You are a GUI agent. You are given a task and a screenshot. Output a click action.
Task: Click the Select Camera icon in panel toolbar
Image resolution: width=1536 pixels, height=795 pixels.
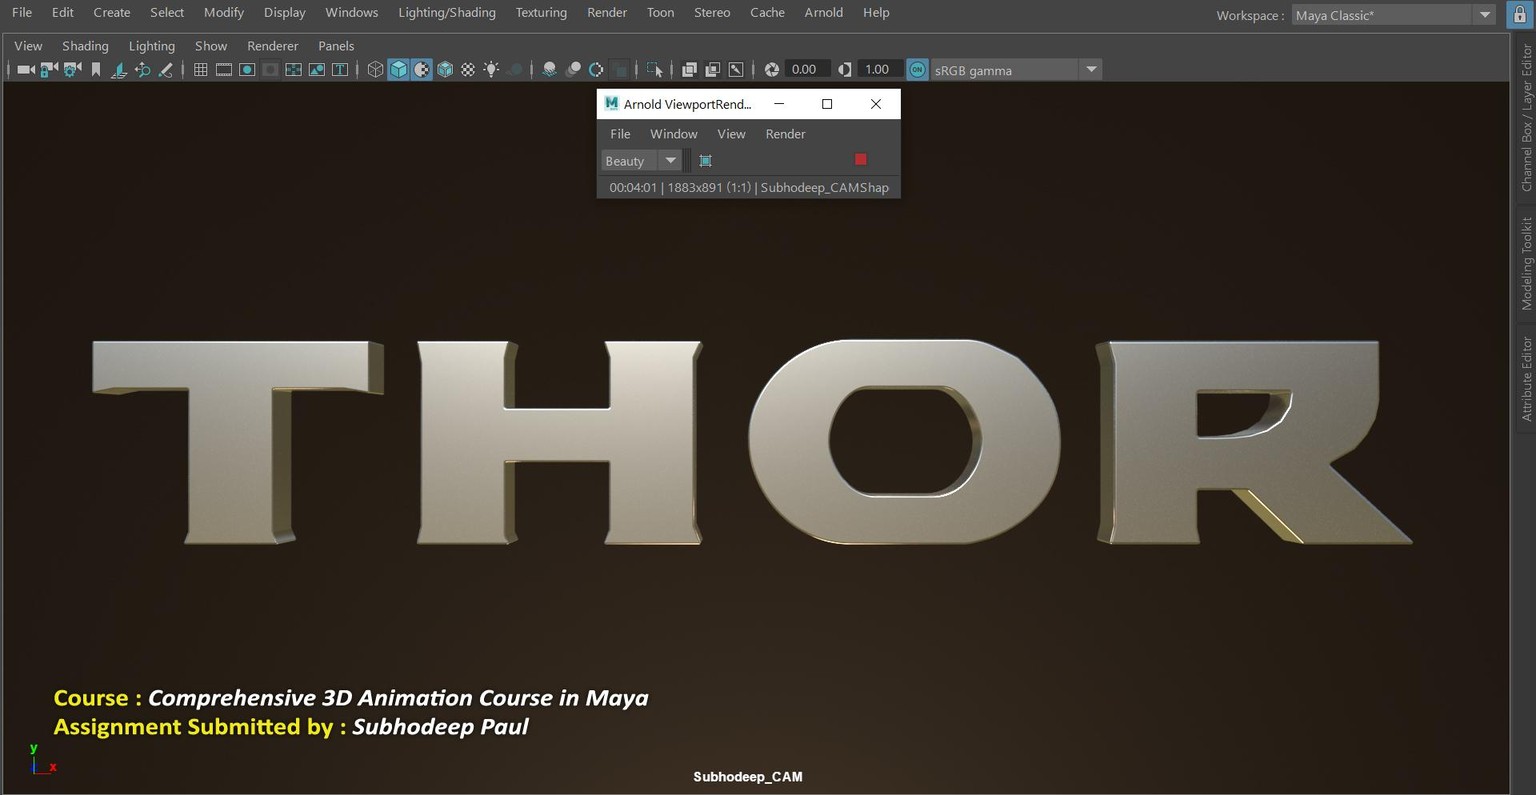coord(26,69)
